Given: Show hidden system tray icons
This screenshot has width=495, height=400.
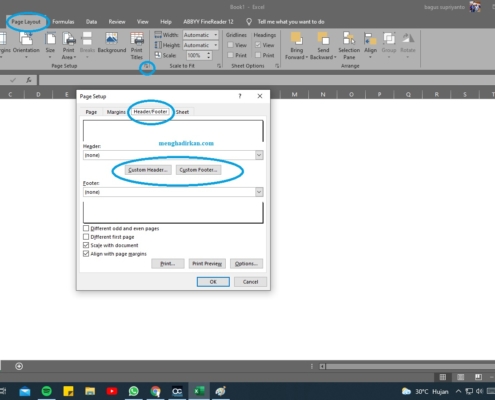Looking at the screenshot, I should 458,391.
